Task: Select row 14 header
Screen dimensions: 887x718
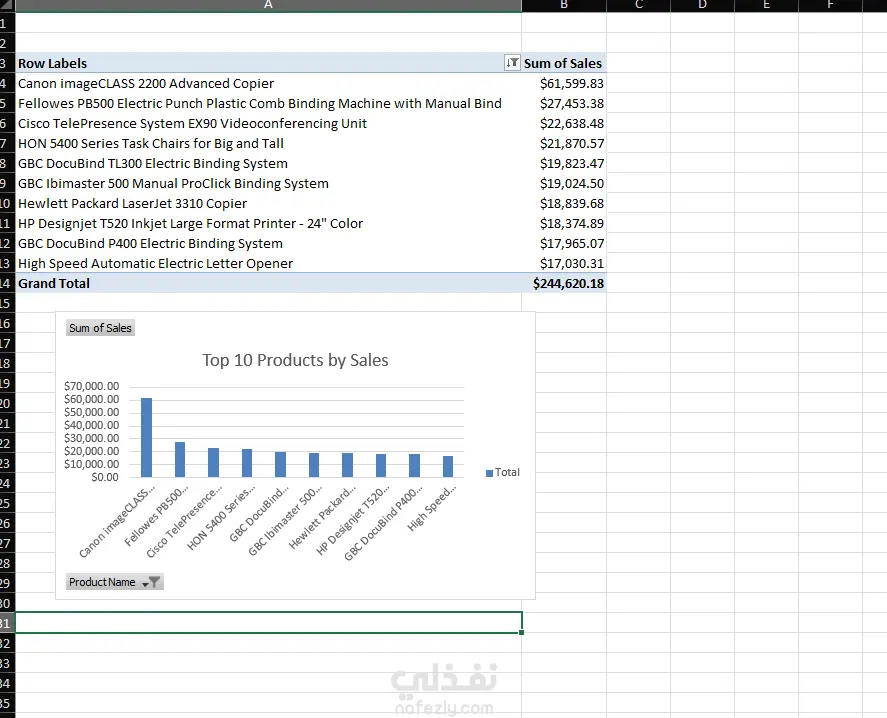Action: click(x=6, y=283)
